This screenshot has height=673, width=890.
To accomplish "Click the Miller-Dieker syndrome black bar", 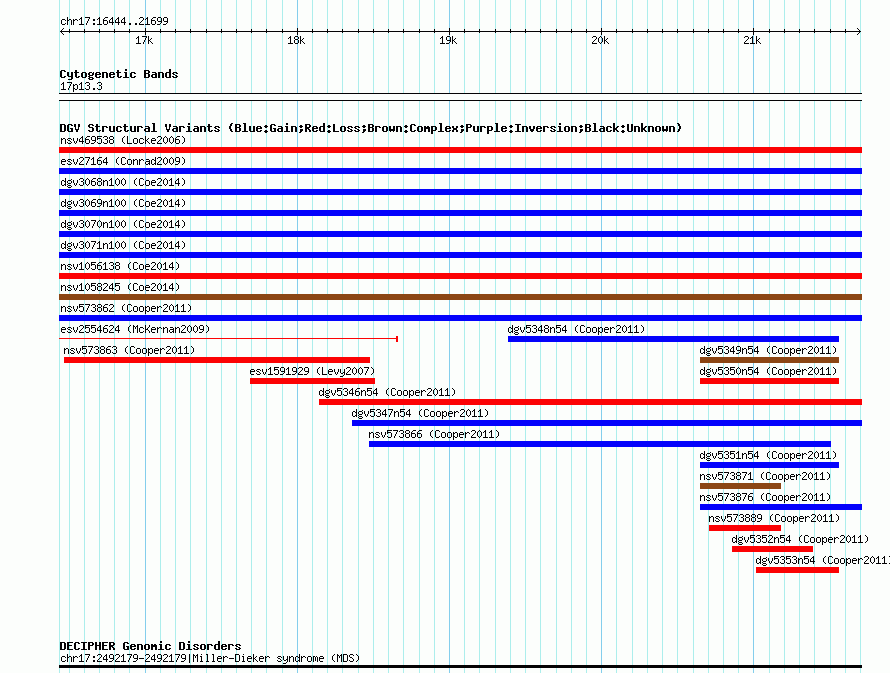I will coord(460,667).
